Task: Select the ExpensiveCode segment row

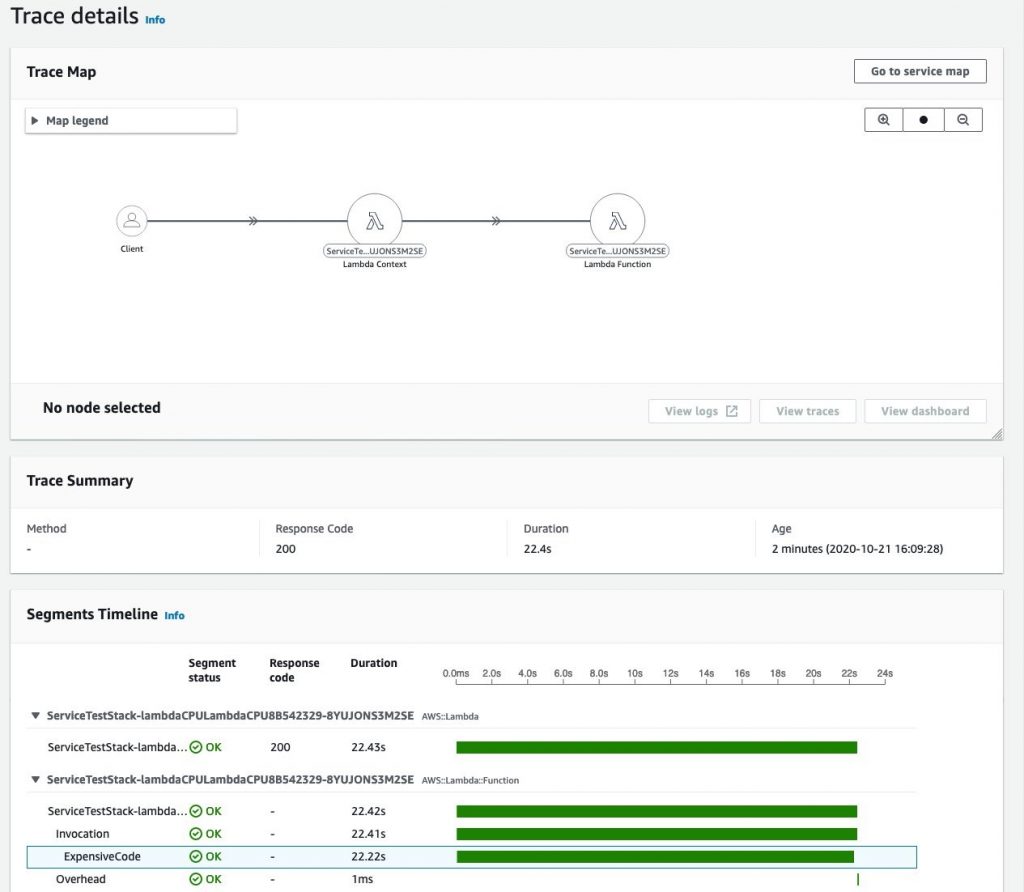Action: click(x=472, y=857)
